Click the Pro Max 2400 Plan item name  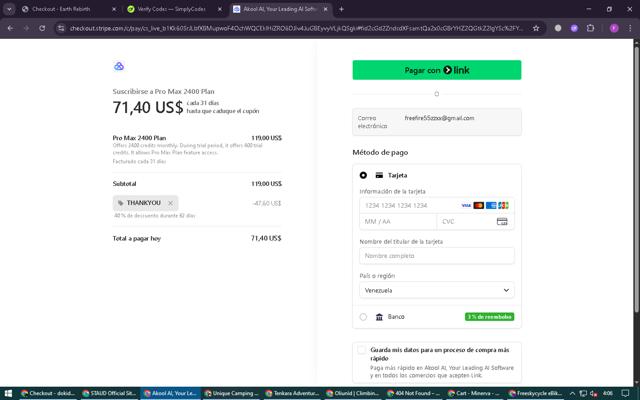139,138
